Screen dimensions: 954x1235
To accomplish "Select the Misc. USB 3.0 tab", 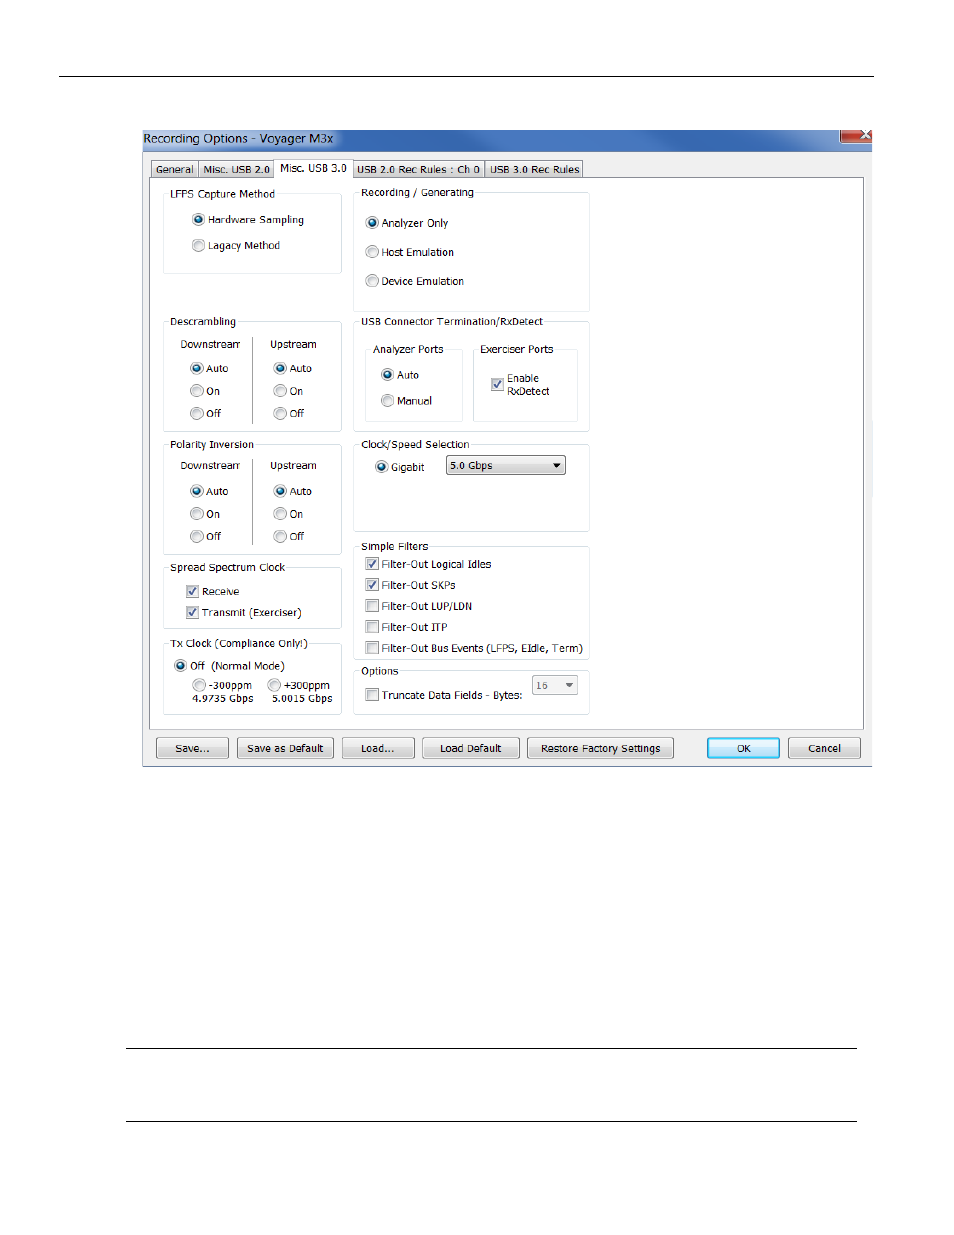I will (x=313, y=168).
